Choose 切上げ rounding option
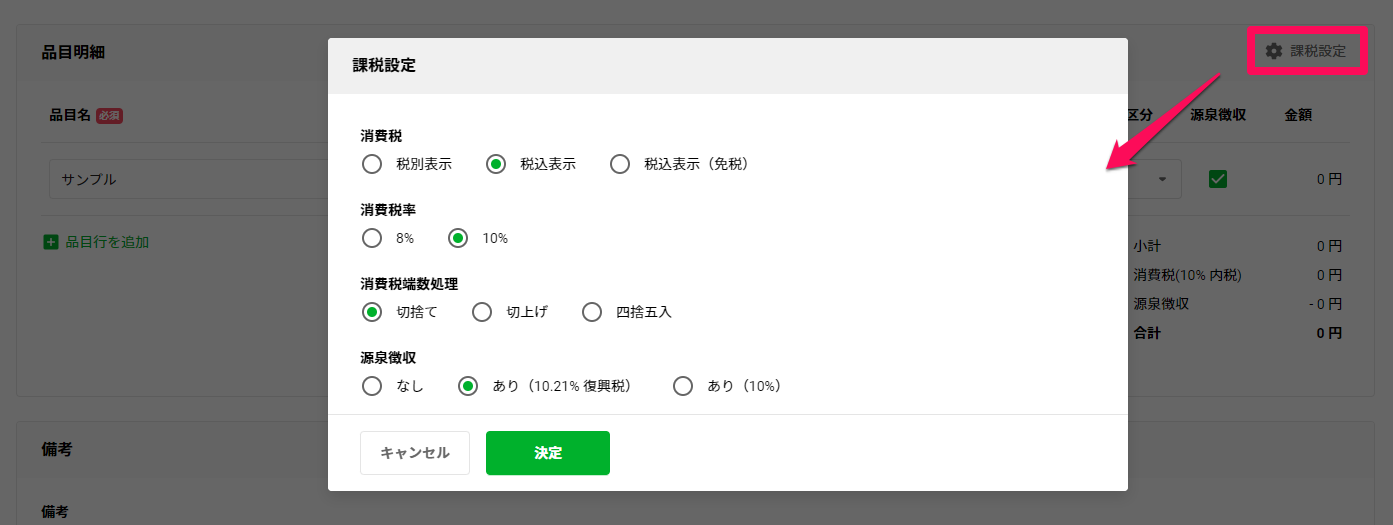Screen dimensions: 1393x525 tap(482, 312)
